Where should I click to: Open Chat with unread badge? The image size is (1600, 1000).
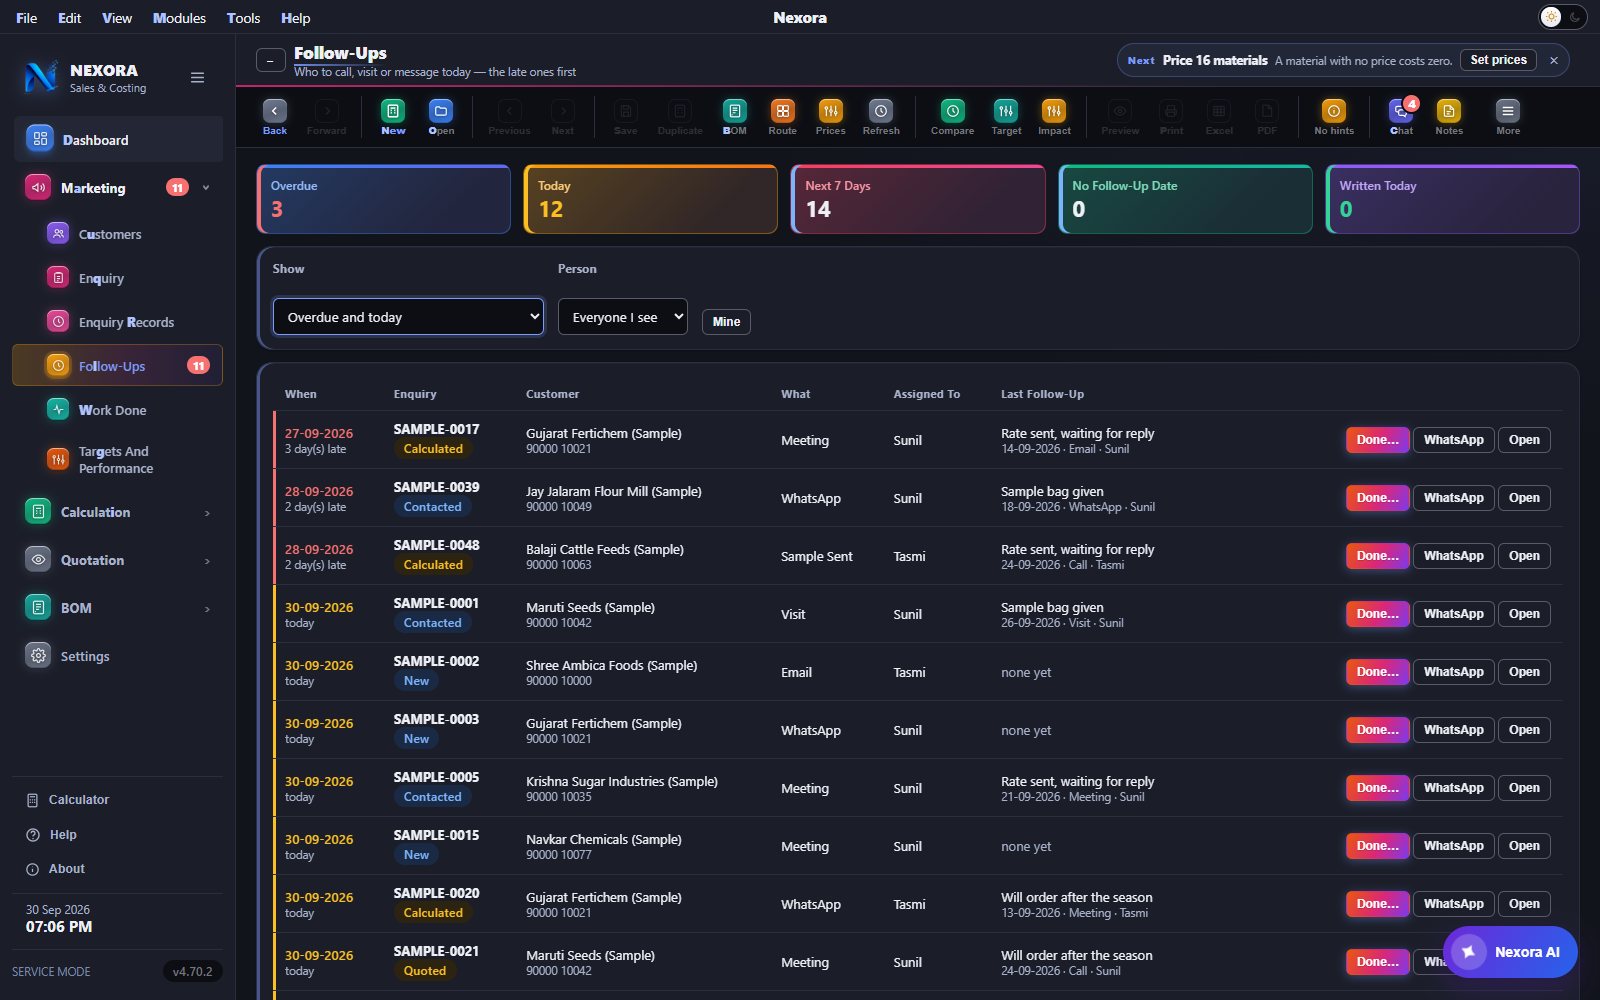point(1402,116)
